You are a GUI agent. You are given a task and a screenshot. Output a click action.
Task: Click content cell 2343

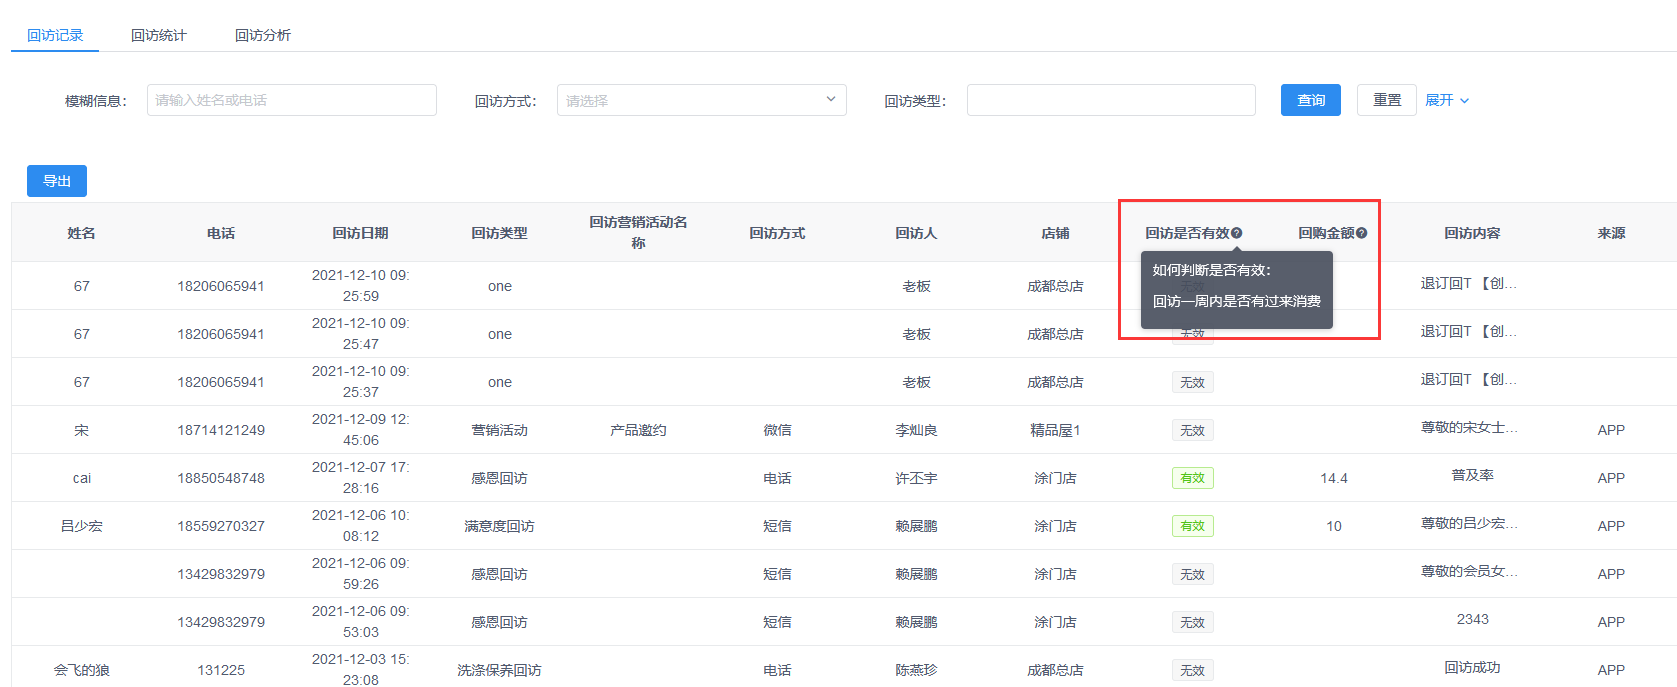click(1472, 619)
